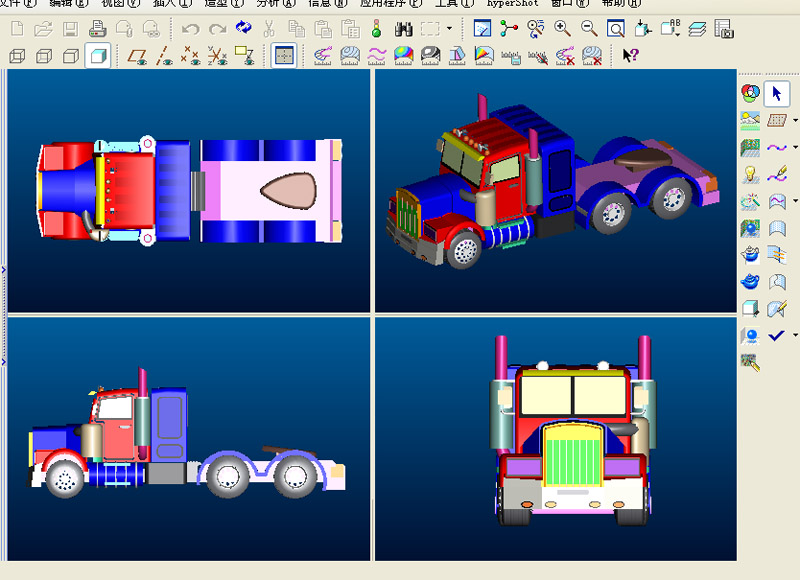
Task: Switch to hidden line display mode
Action: [44, 55]
